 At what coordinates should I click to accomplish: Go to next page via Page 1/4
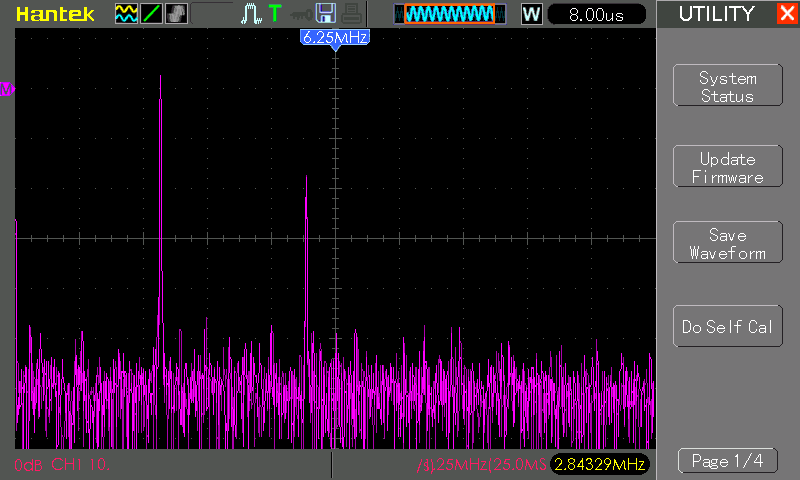click(728, 461)
